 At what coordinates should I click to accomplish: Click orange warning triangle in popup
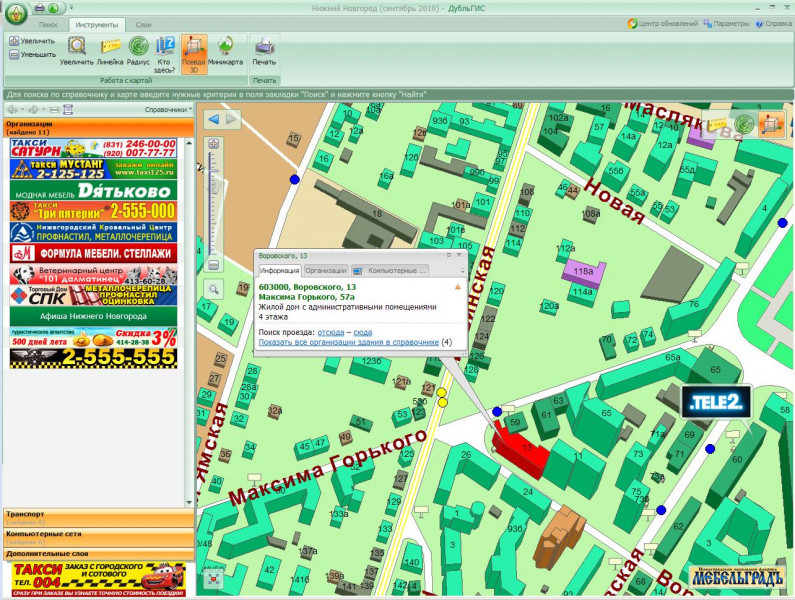coord(457,287)
